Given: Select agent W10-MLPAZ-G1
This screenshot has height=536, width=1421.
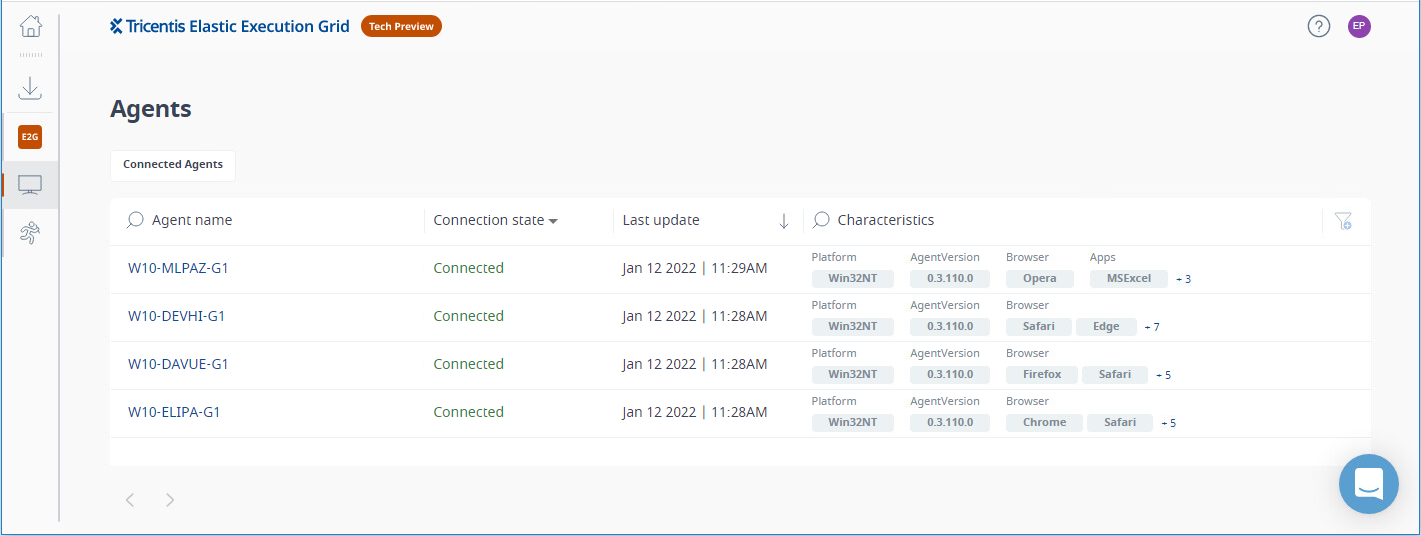Looking at the screenshot, I should 178,268.
